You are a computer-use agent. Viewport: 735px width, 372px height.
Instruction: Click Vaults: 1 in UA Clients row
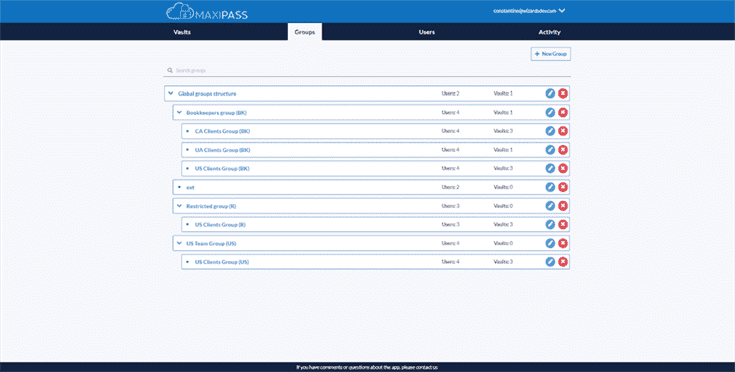pos(503,150)
